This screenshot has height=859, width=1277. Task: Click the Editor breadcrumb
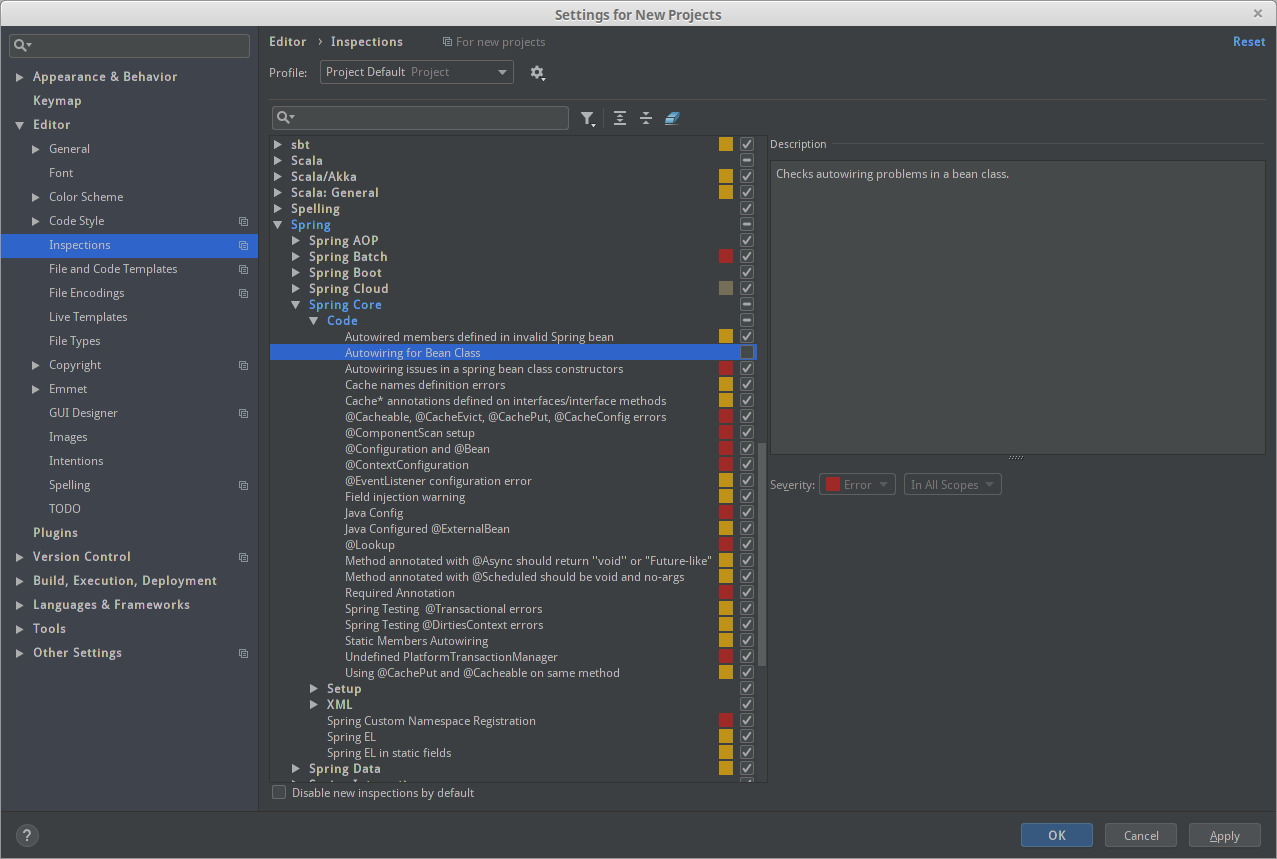pyautogui.click(x=288, y=42)
